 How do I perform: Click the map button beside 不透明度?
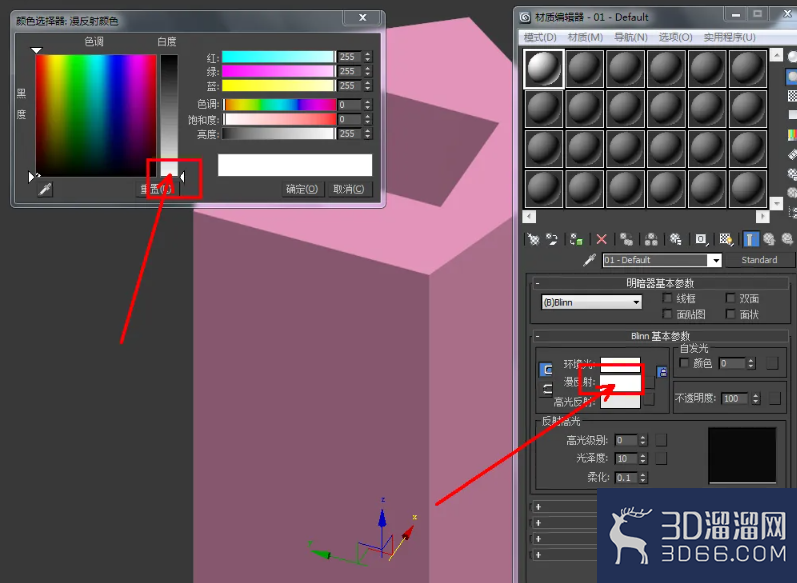pyautogui.click(x=775, y=398)
